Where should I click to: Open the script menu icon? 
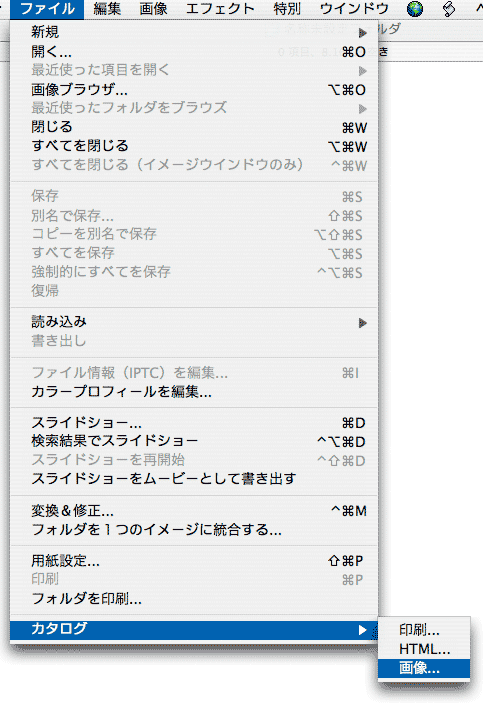click(x=448, y=9)
